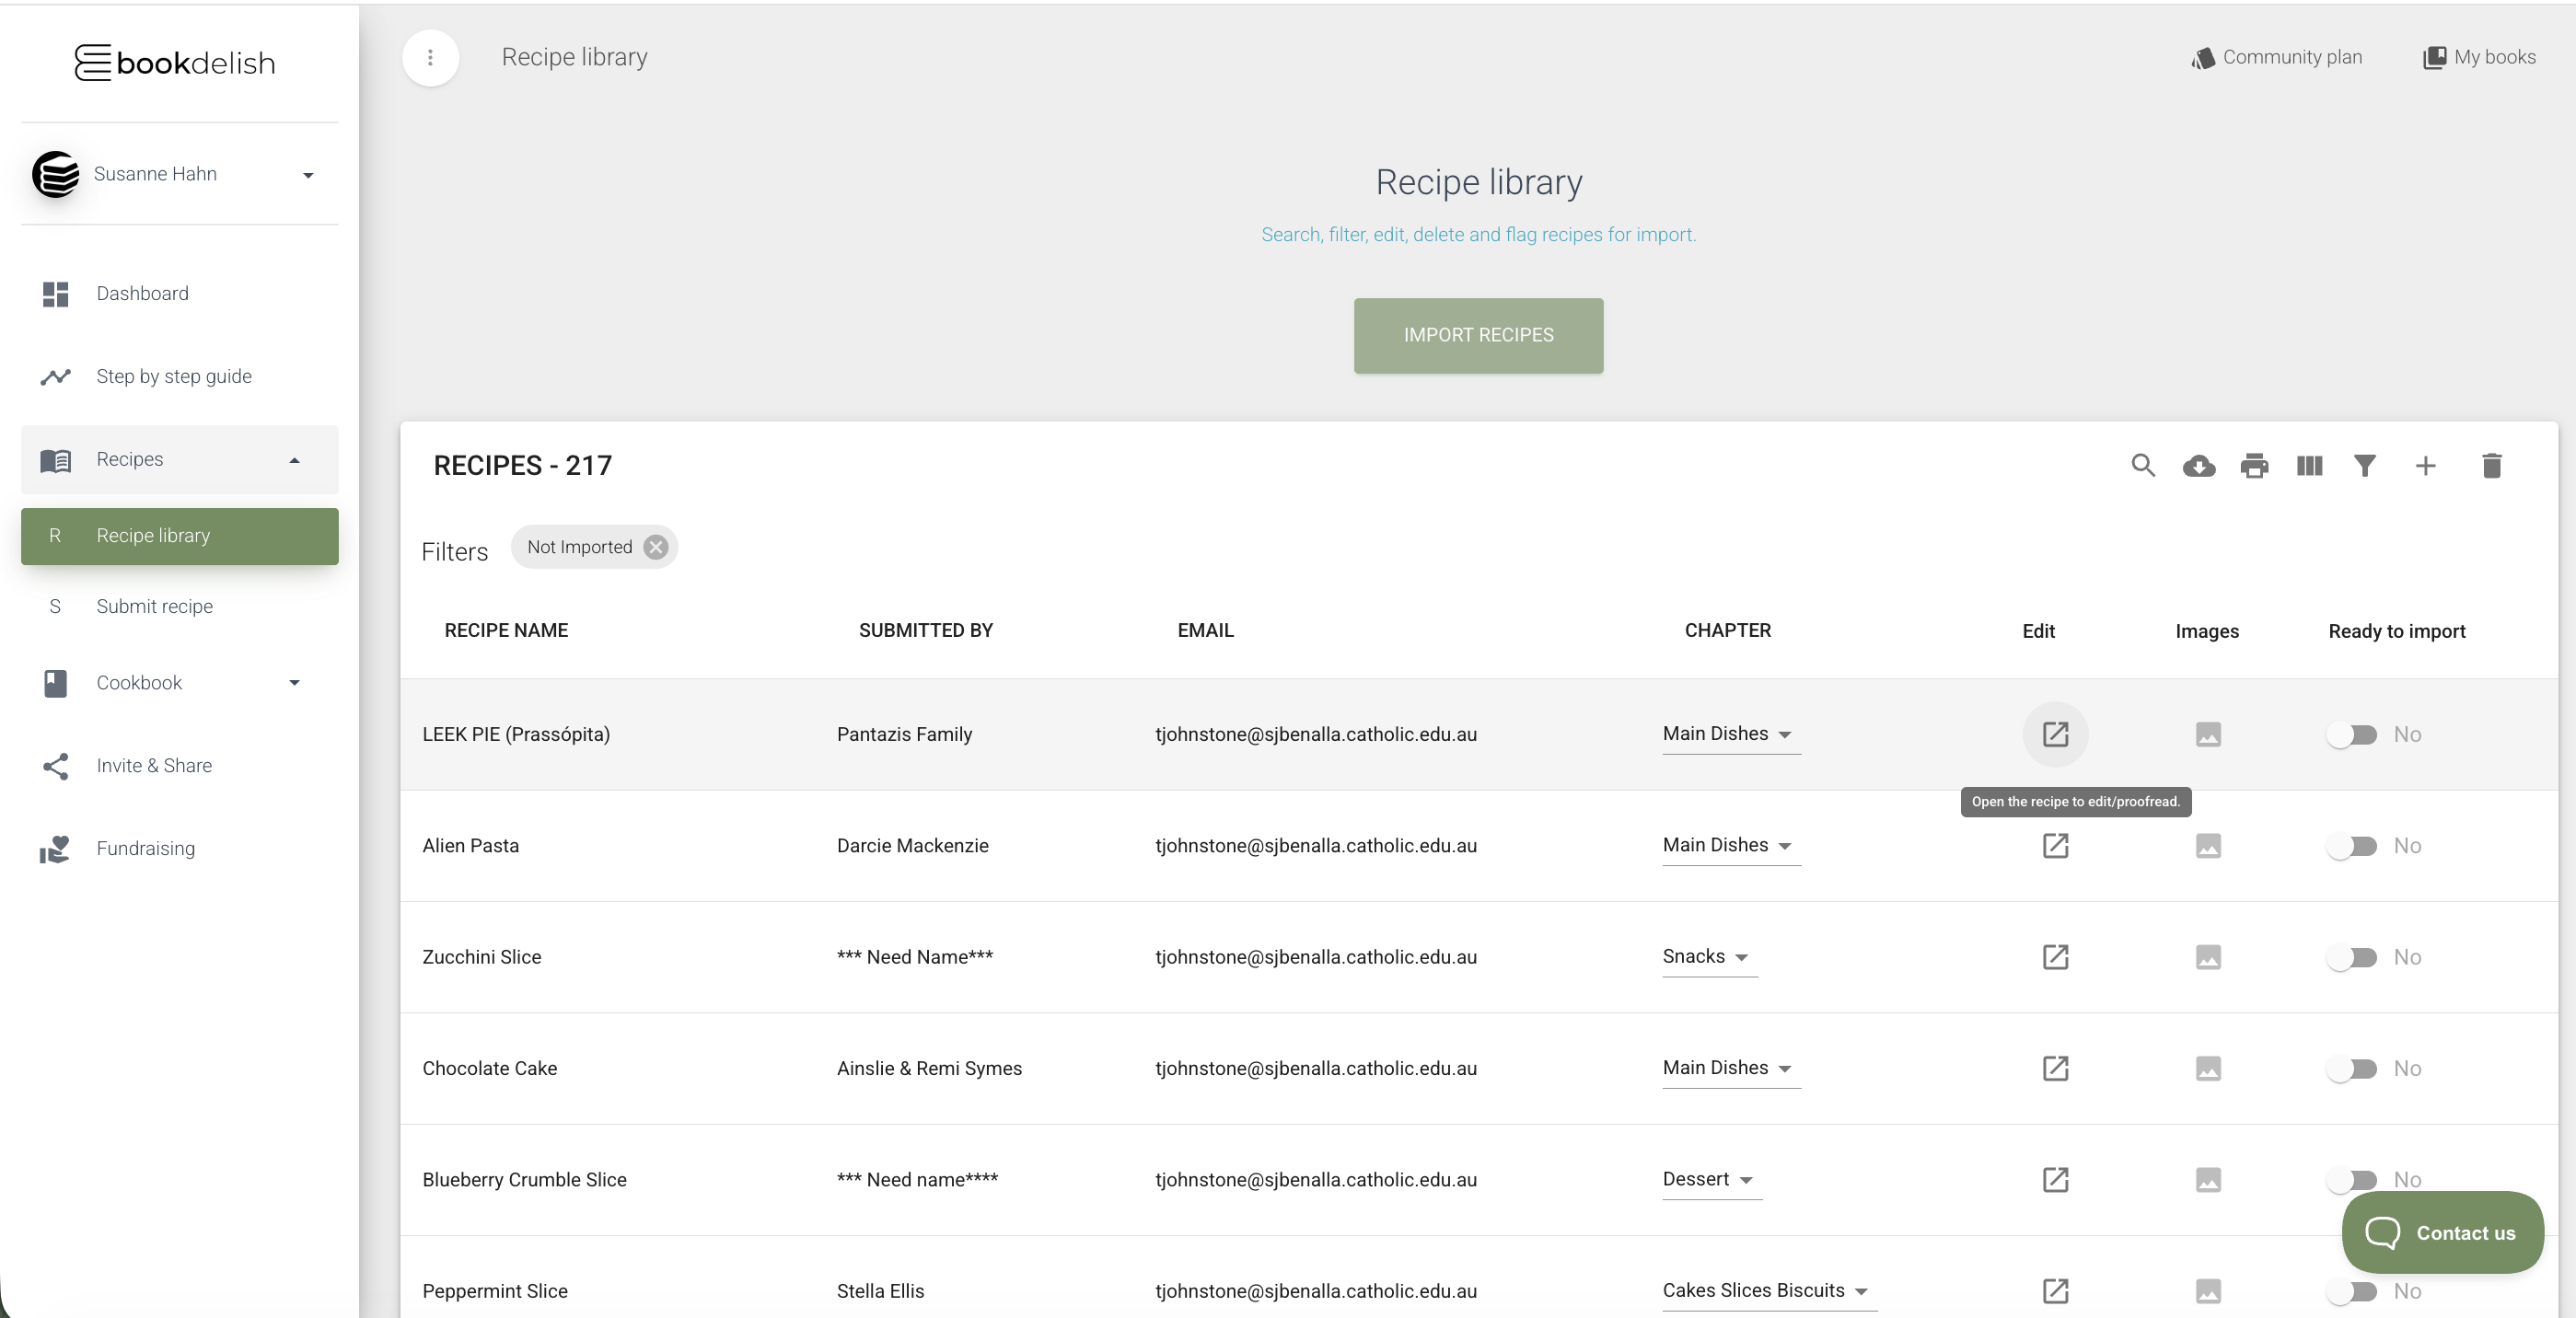Open Cakes Slices Biscuits chapter dropdown

pyautogui.click(x=1769, y=1291)
